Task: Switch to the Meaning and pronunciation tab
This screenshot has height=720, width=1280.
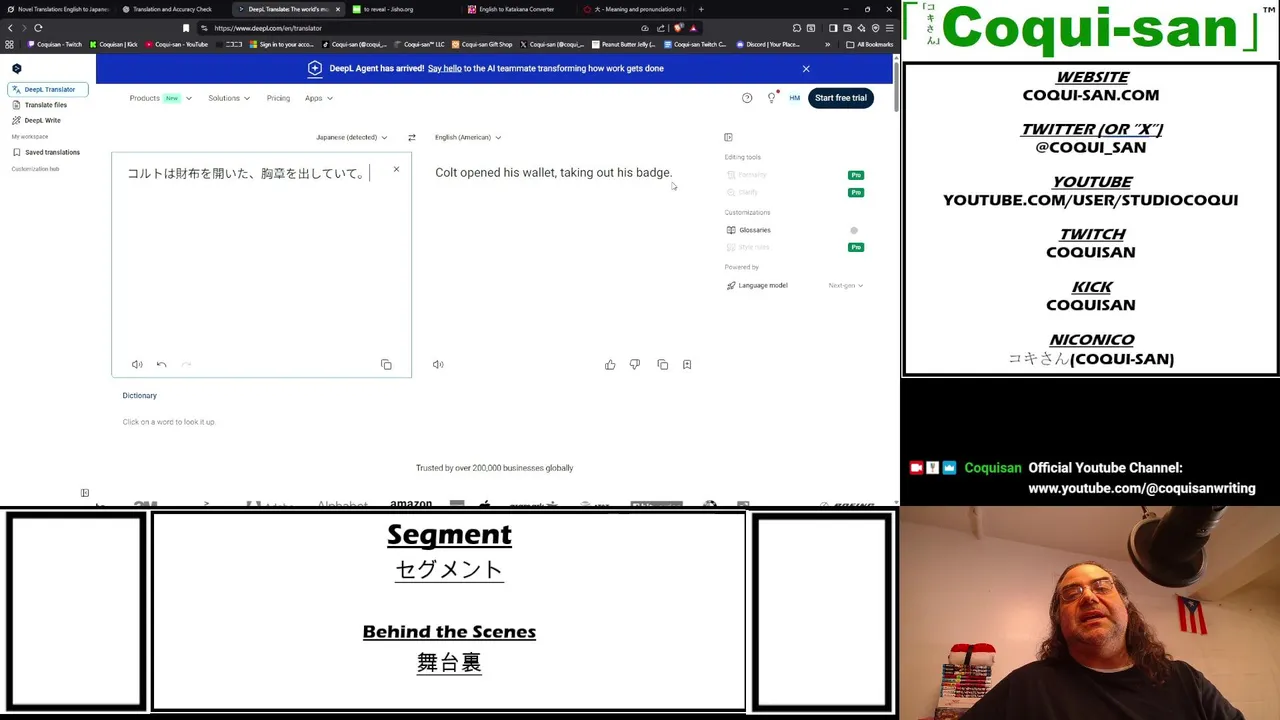Action: point(633,9)
